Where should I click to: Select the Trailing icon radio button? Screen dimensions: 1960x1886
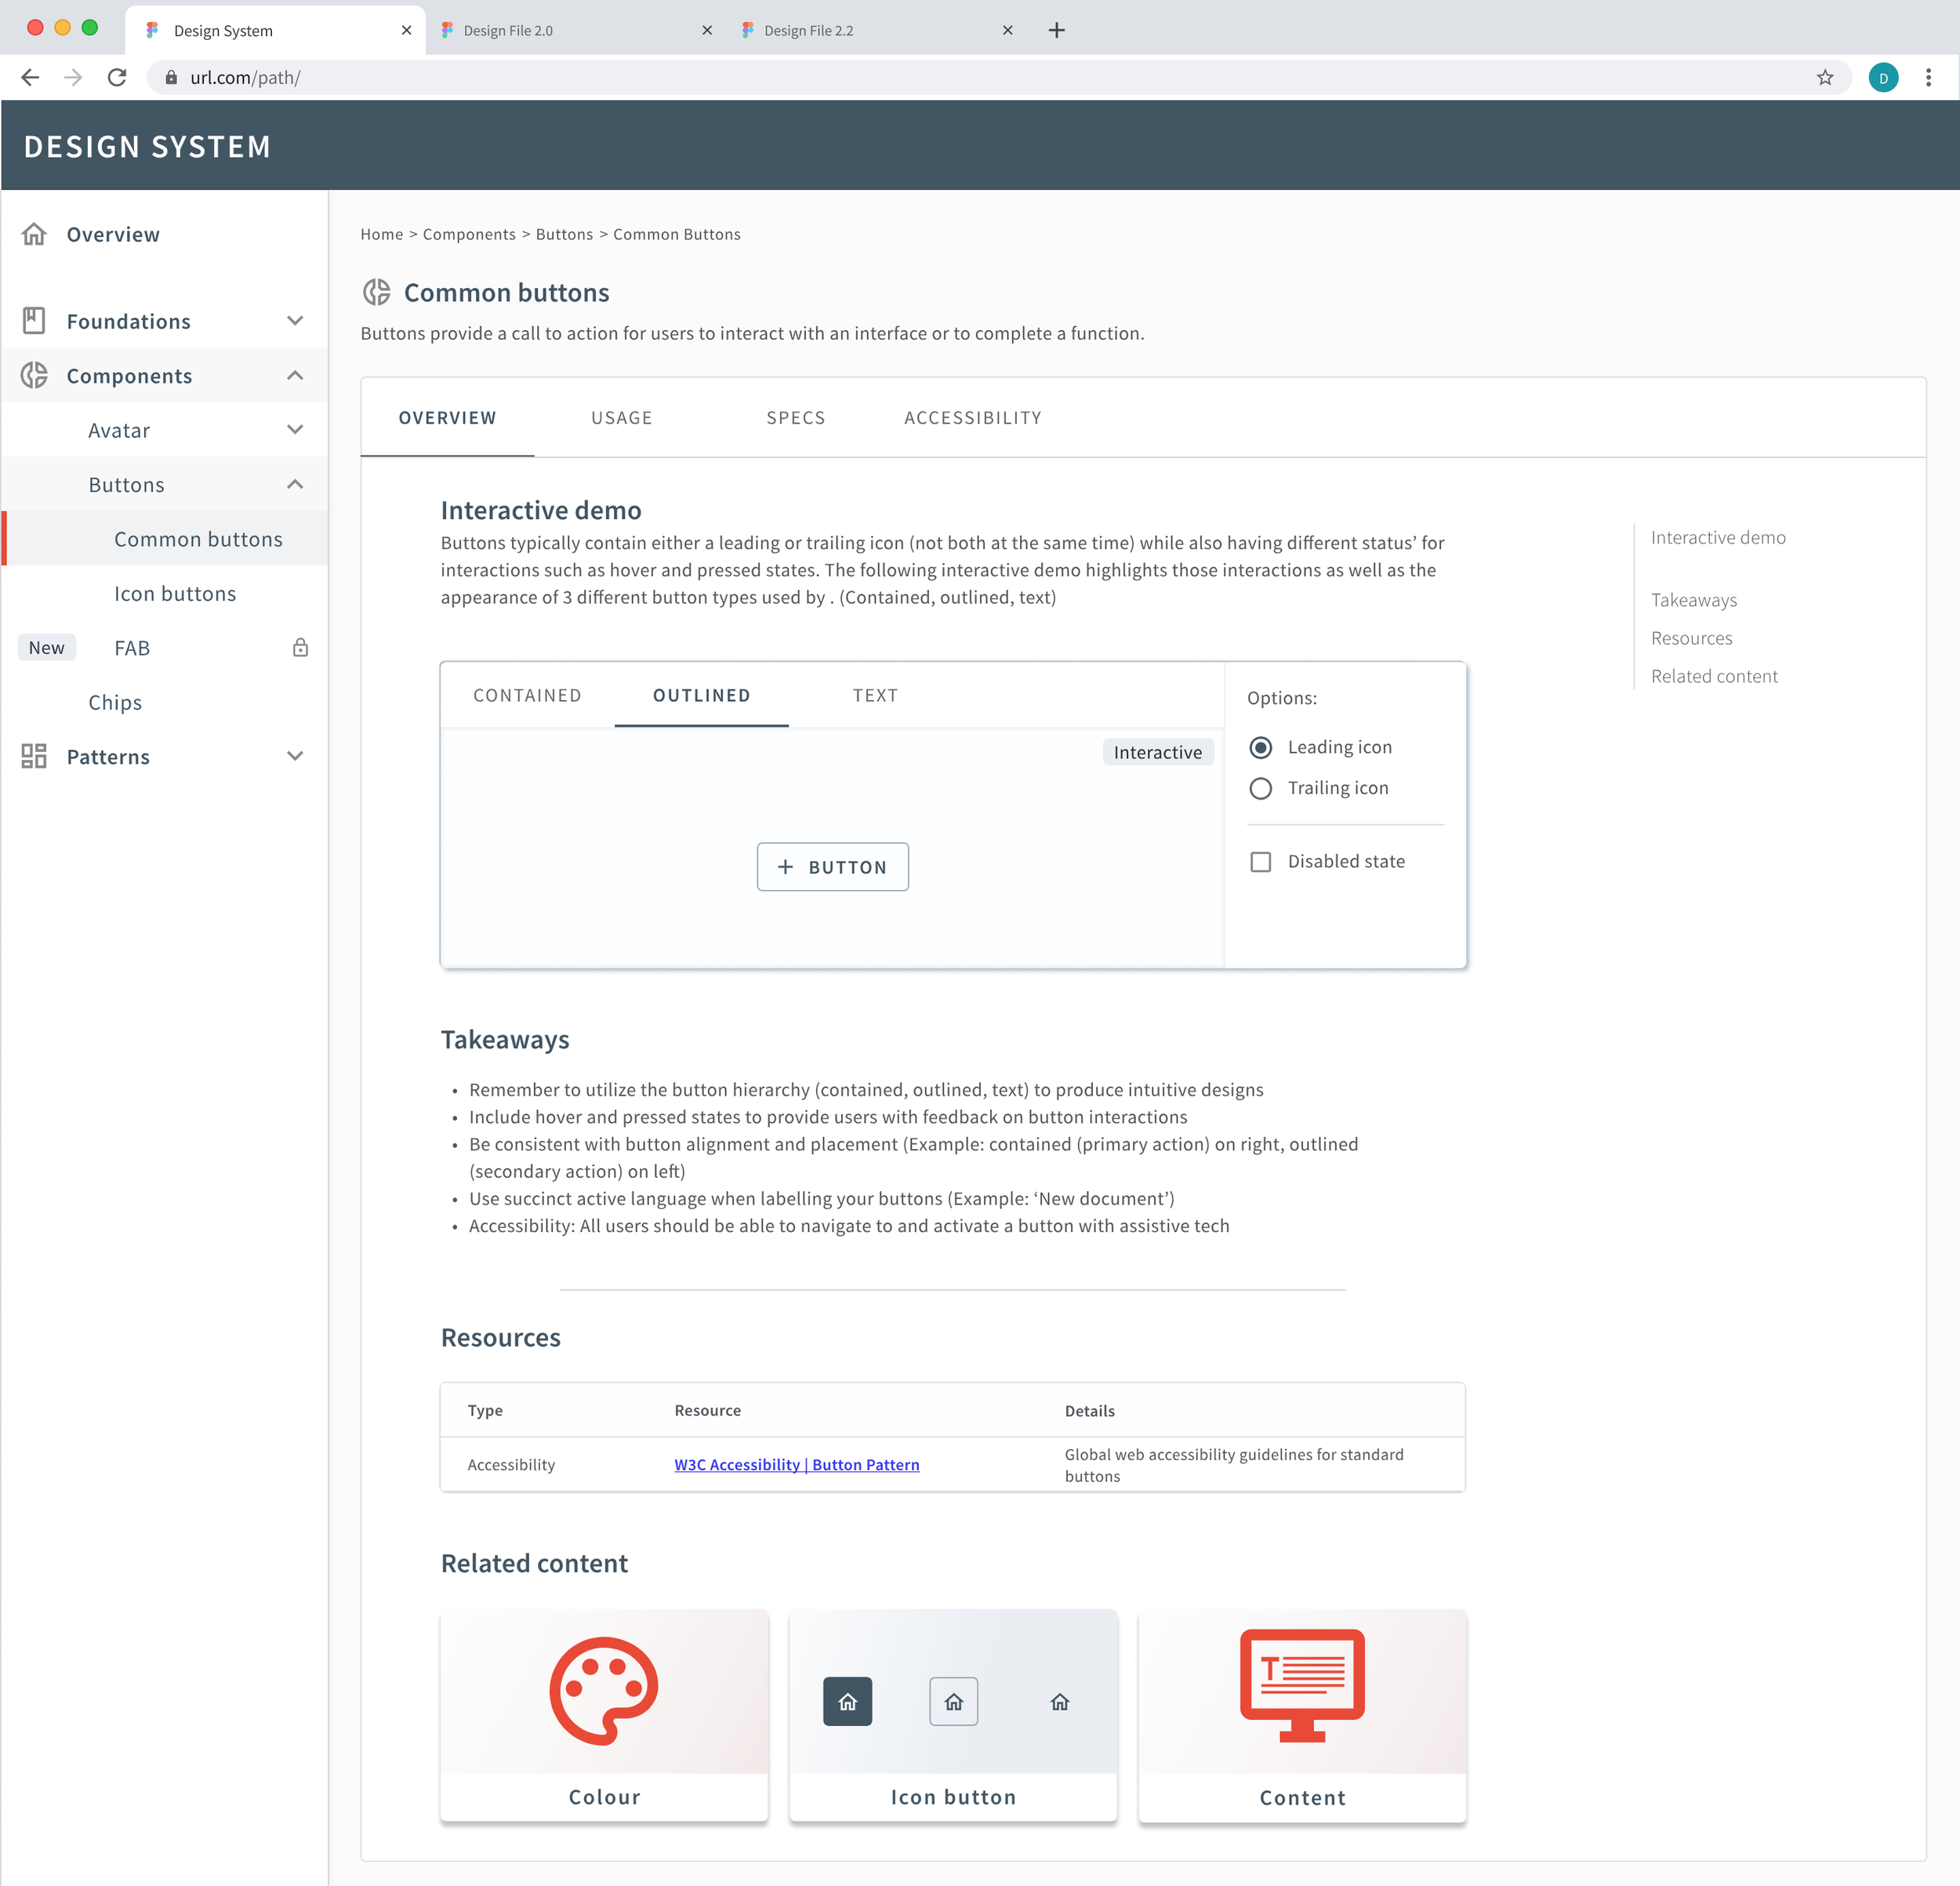[1260, 788]
